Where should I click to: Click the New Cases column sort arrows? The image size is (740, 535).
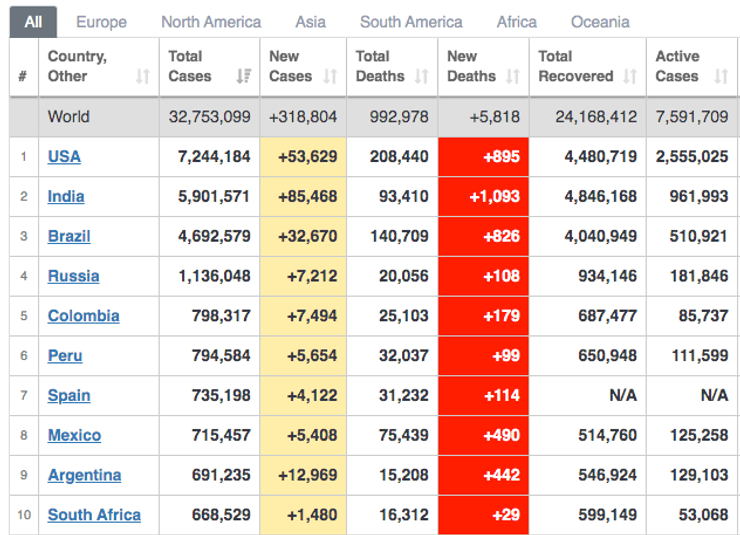(330, 77)
